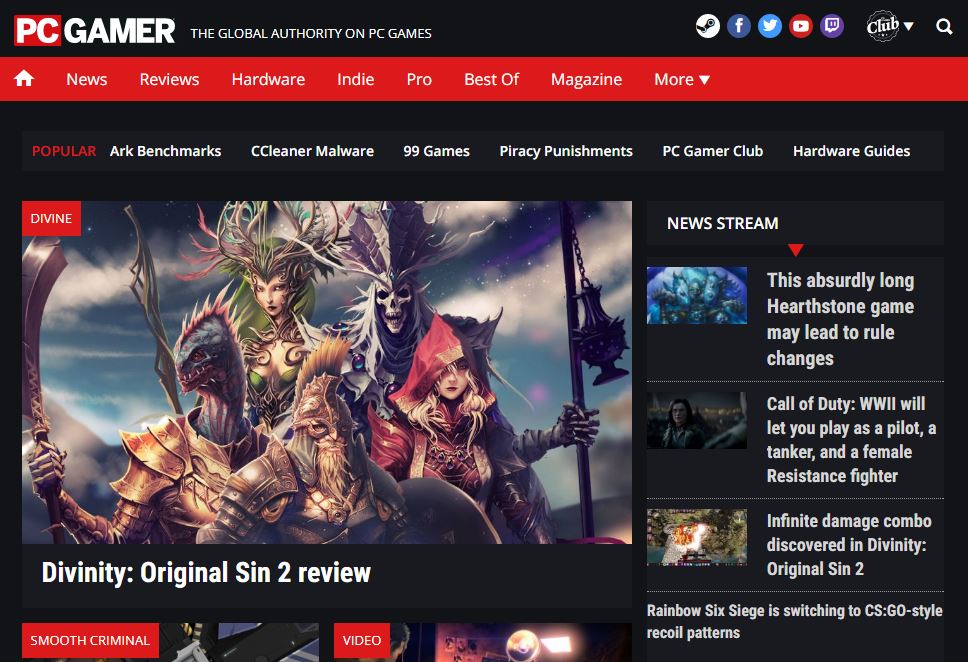The width and height of the screenshot is (968, 662).
Task: Open the YouTube channel icon
Action: click(801, 26)
